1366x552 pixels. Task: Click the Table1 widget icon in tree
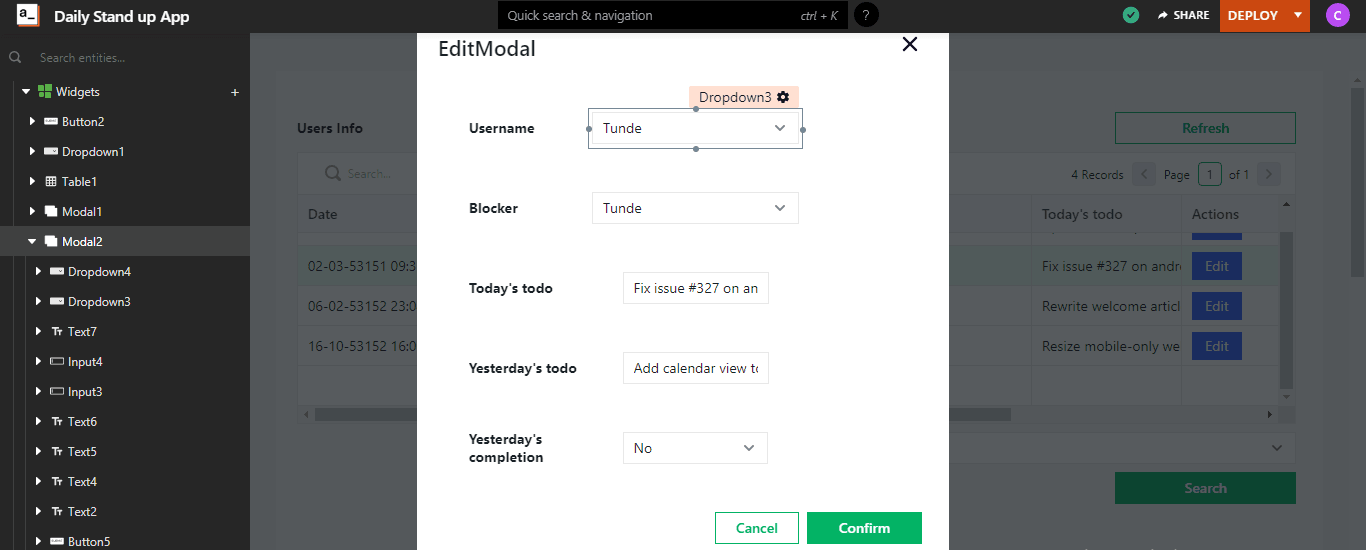pyautogui.click(x=51, y=182)
